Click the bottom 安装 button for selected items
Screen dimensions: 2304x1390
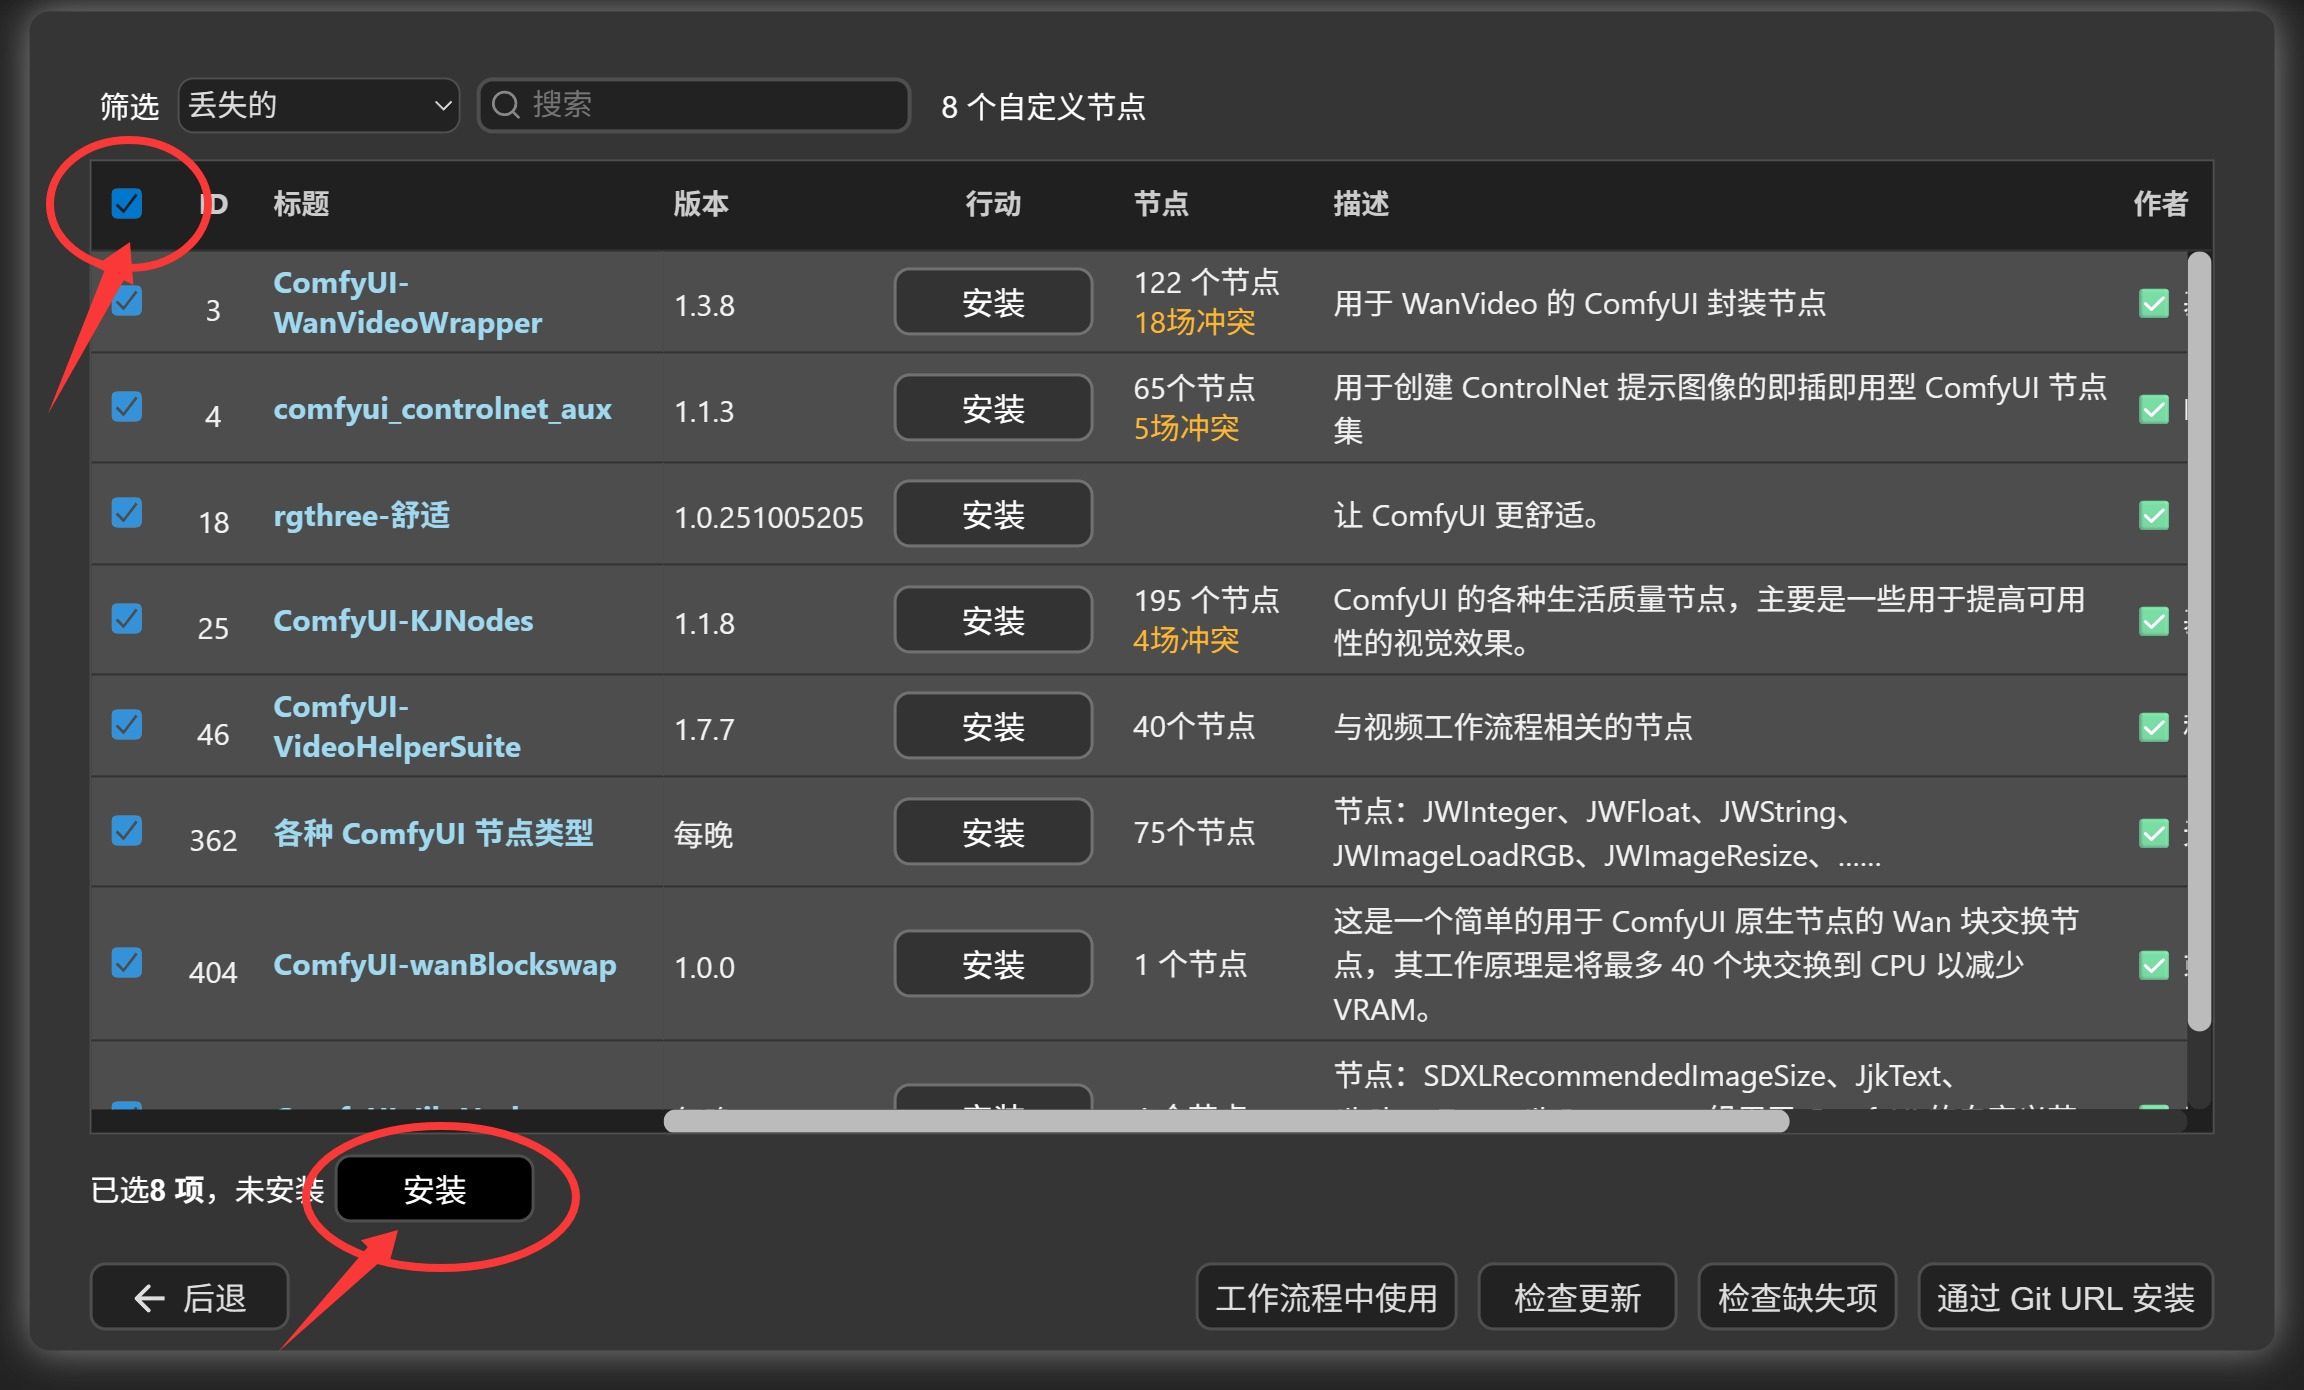434,1189
